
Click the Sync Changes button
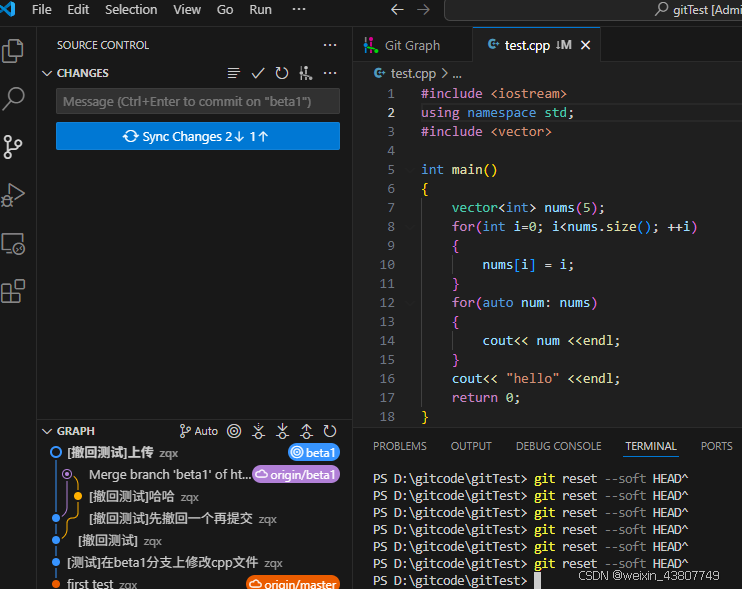pos(198,136)
